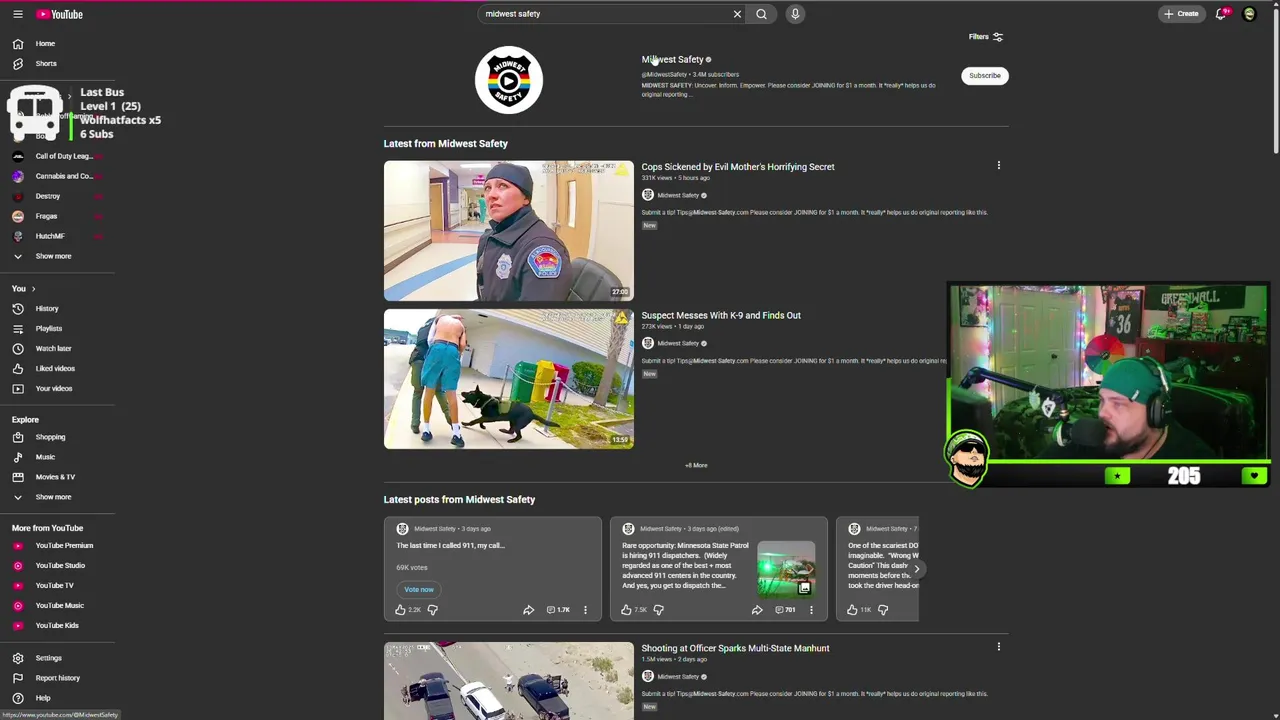Click the YouTube logo
Screen dimensions: 1280x720
tap(60, 14)
